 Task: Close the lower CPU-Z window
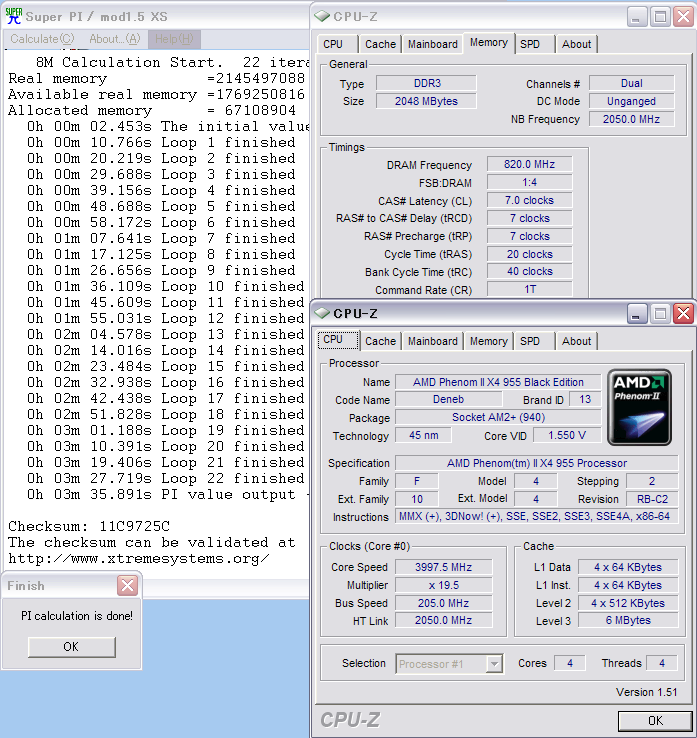click(683, 313)
